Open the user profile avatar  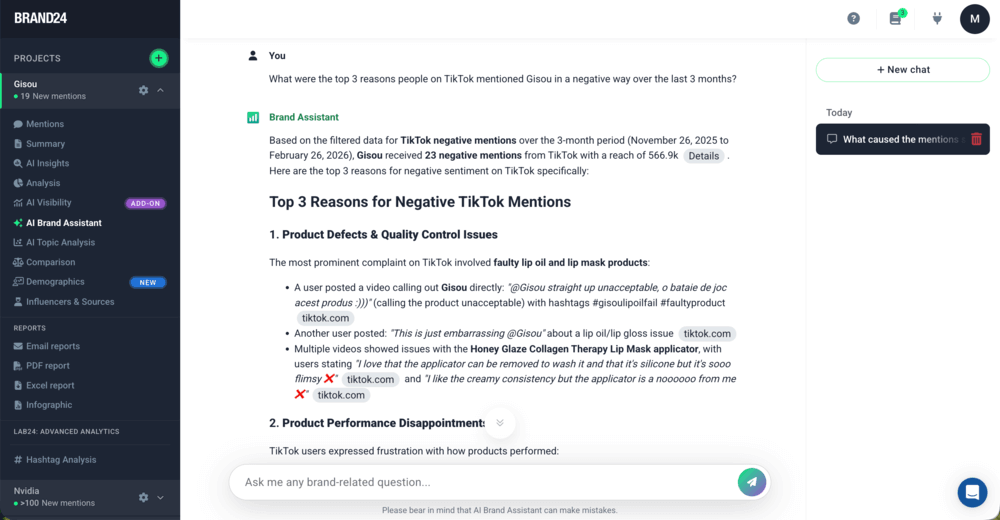tap(974, 19)
